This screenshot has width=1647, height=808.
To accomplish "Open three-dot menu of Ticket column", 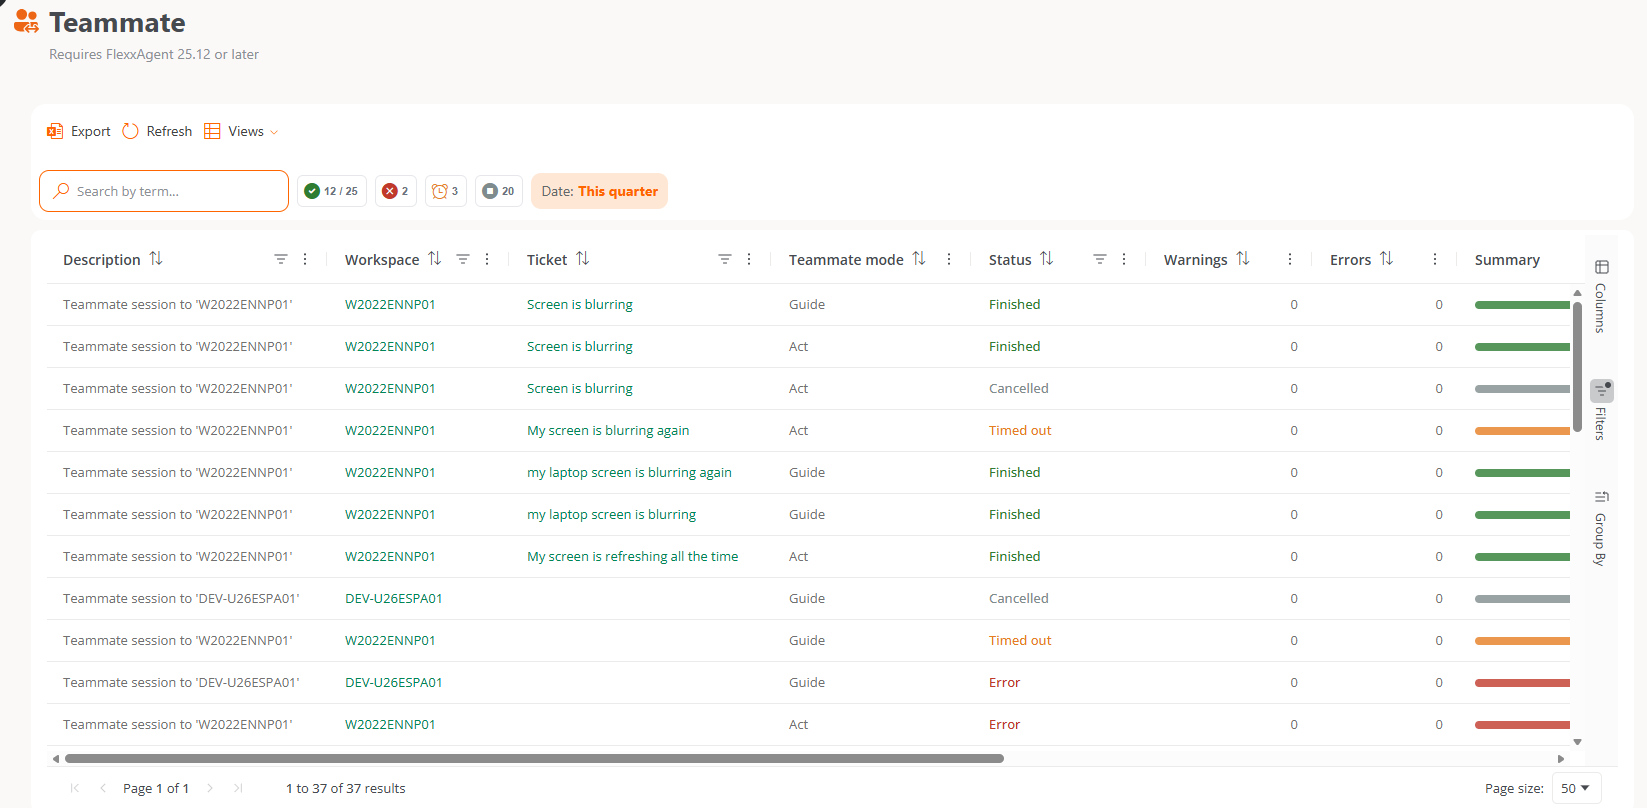I will [x=749, y=259].
